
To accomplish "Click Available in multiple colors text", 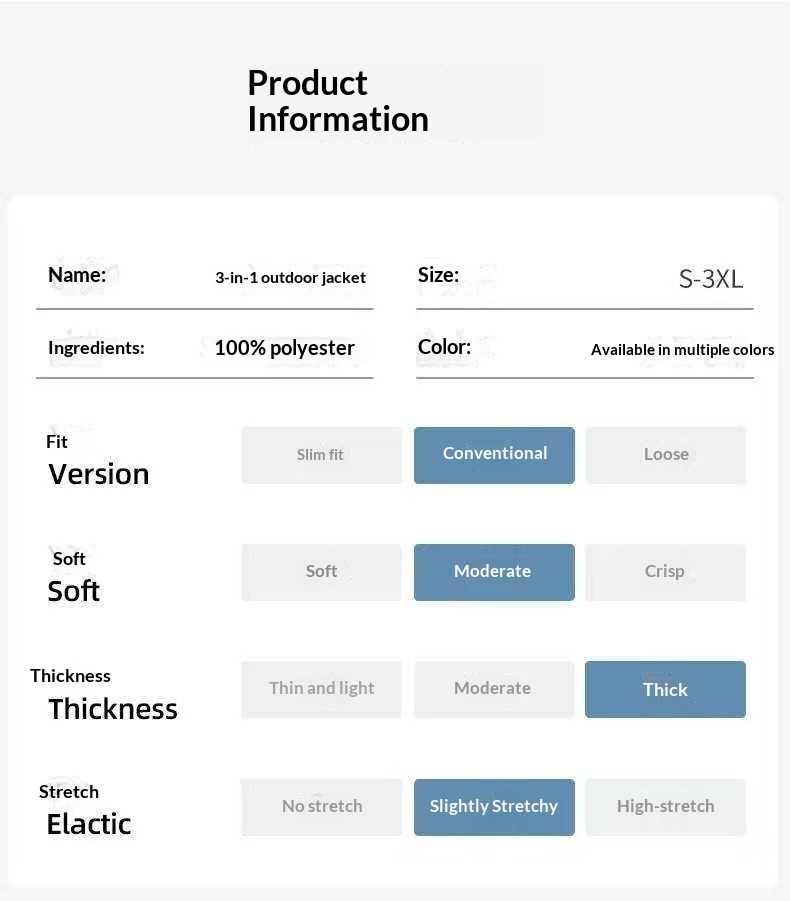I will coord(682,350).
